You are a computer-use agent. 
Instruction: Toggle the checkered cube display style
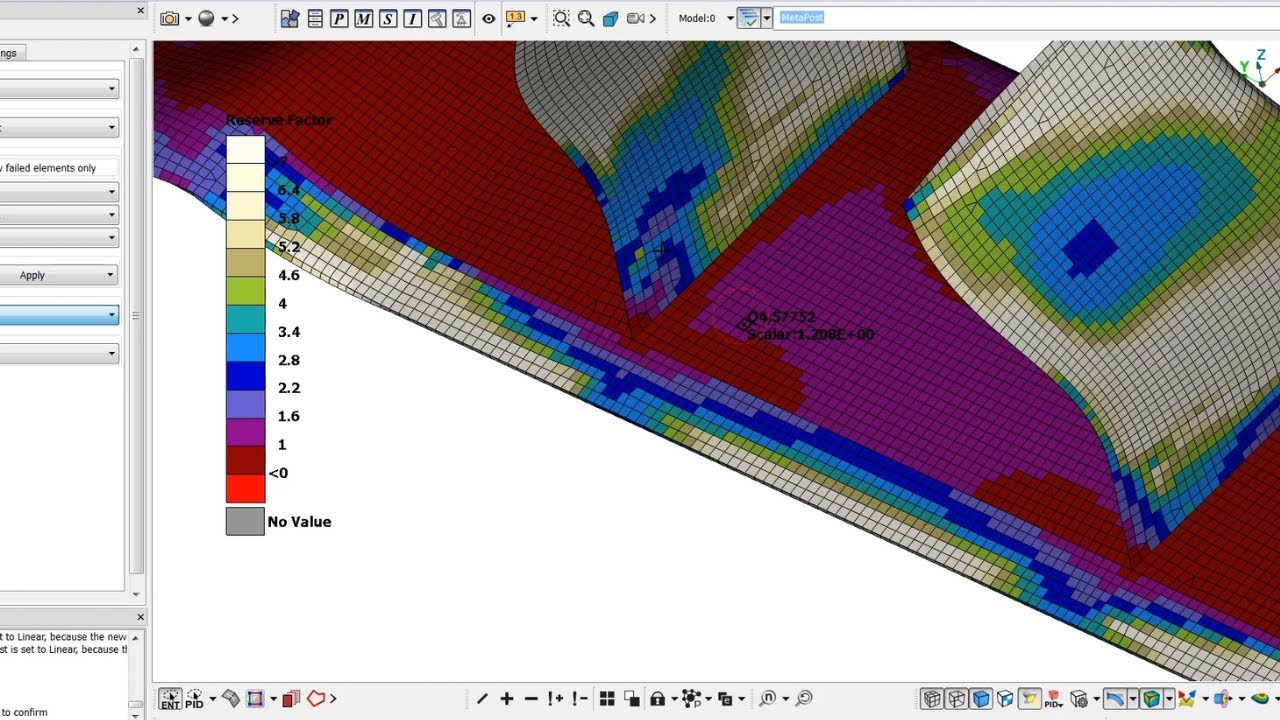(1006, 699)
